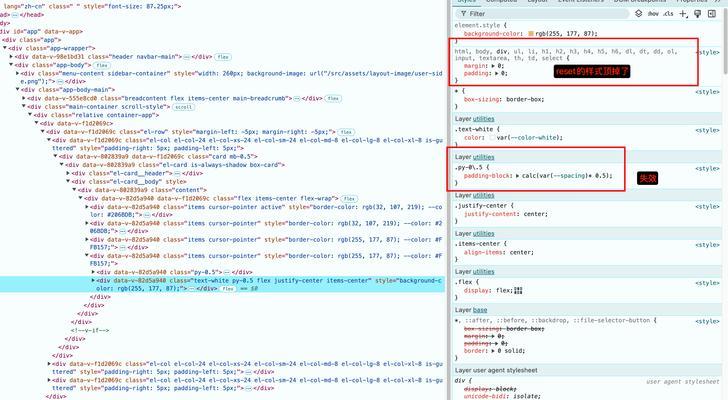The height and width of the screenshot is (400, 728).
Task: Click the box-sizing: border-box declaration in * rule
Action: pos(504,99)
